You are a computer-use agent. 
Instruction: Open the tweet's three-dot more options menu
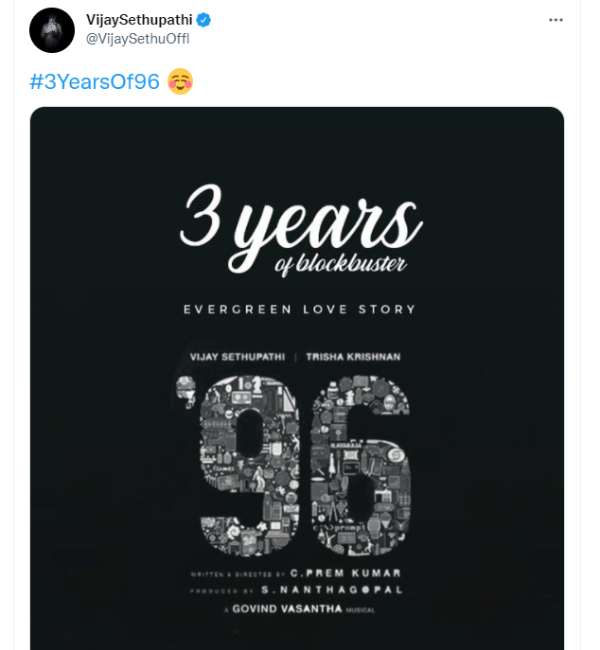coord(555,20)
